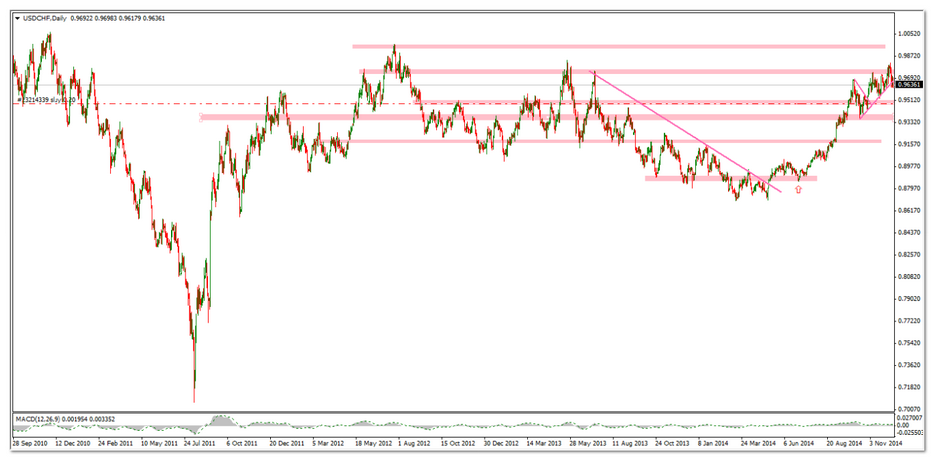Click the current price label 0.96361
This screenshot has width=934, height=463.
(908, 86)
